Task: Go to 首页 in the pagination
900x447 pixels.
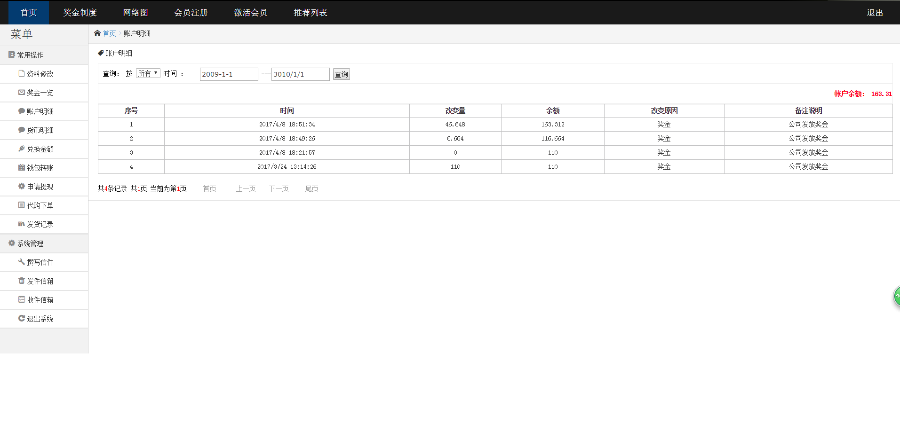Action: 210,189
